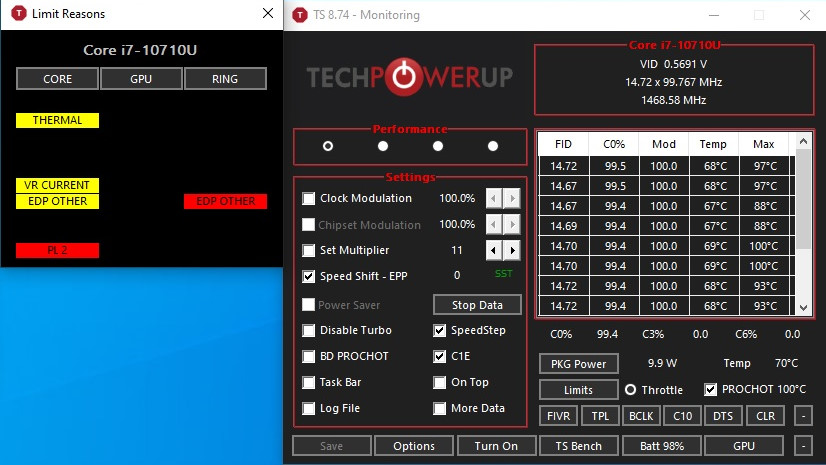Viewport: 826px width, 465px height.
Task: Uncheck the SpeedStep option
Action: [x=439, y=331]
